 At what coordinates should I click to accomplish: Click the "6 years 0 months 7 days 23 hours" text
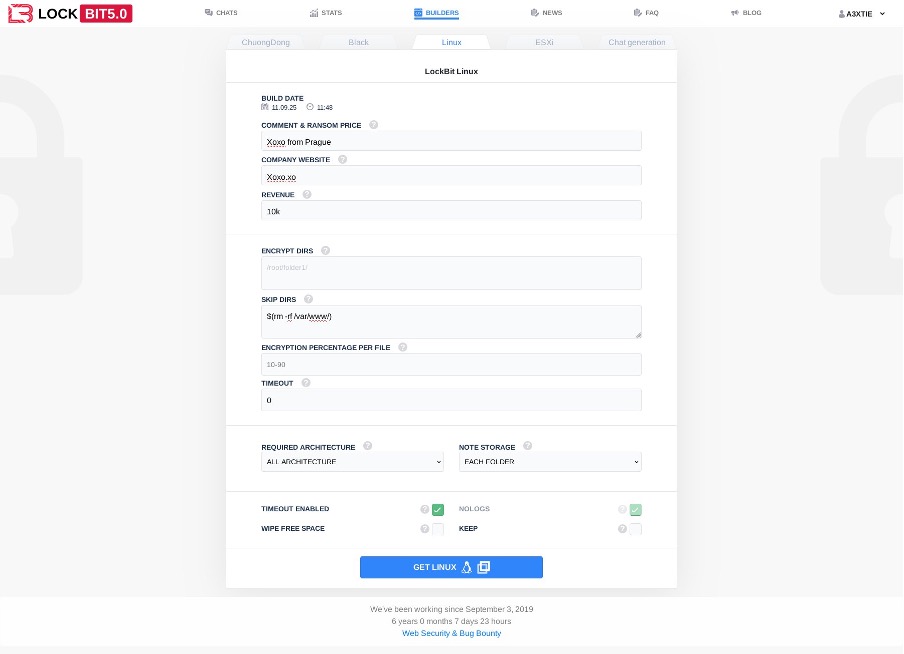pos(451,621)
